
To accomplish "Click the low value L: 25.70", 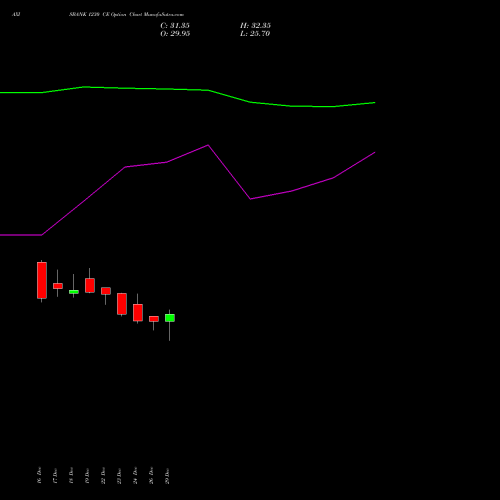I will click(x=255, y=34).
